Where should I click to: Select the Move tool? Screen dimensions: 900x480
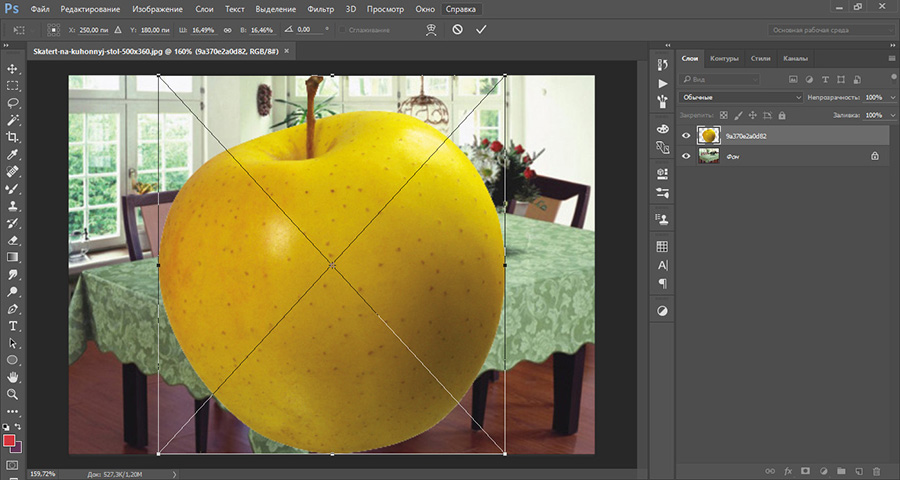(13, 69)
